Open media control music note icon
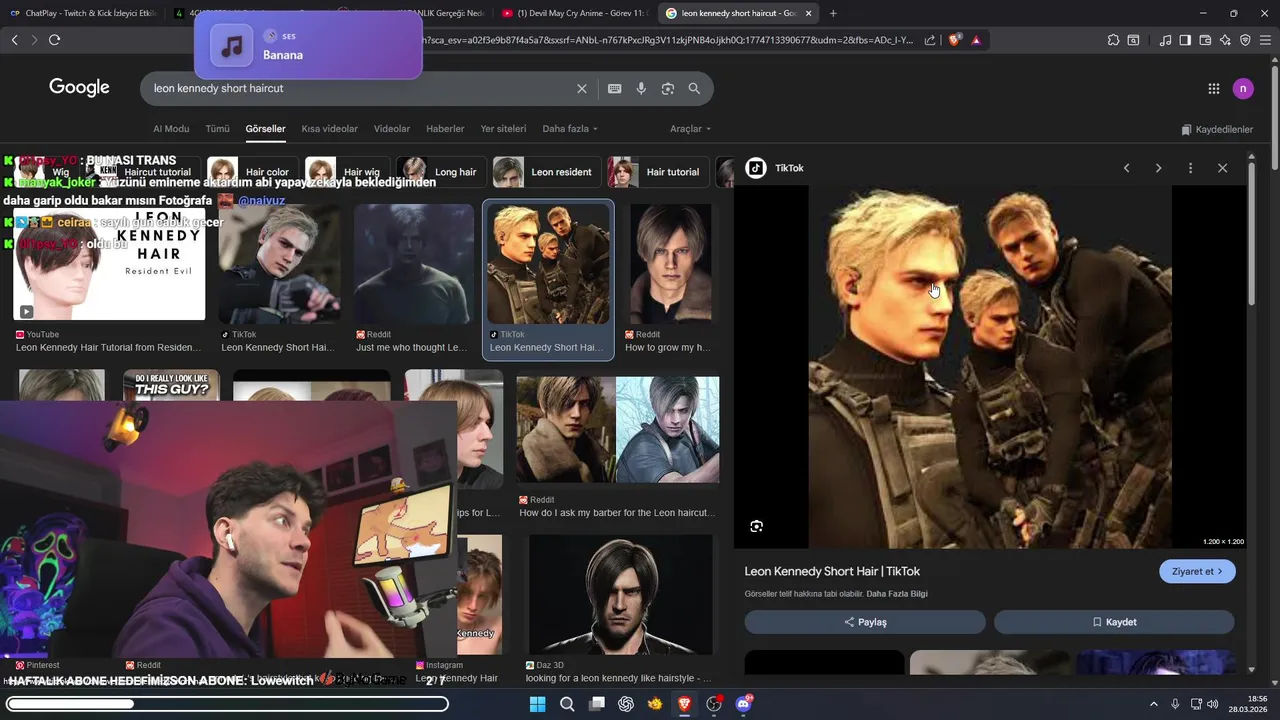The height and width of the screenshot is (720, 1280). coord(1165,40)
